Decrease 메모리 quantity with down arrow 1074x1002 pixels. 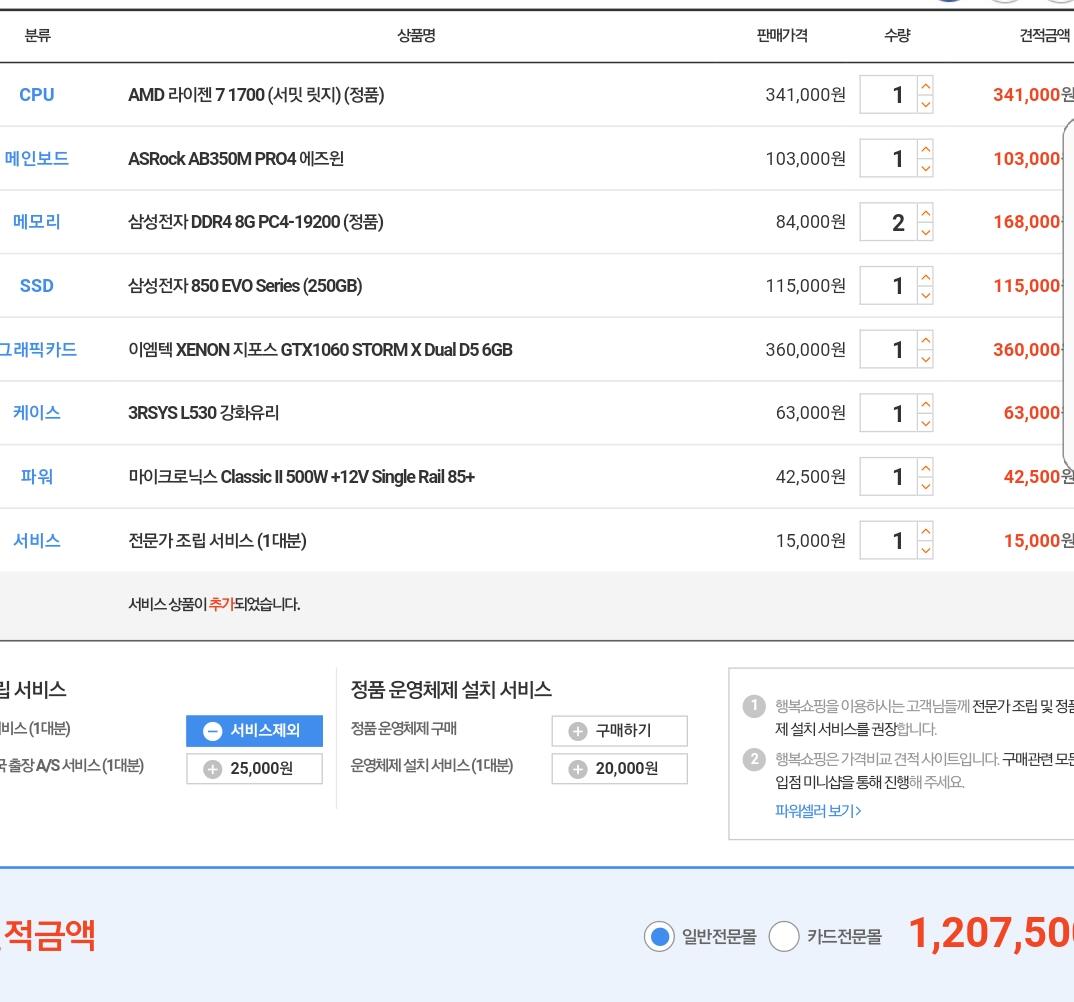click(x=925, y=231)
